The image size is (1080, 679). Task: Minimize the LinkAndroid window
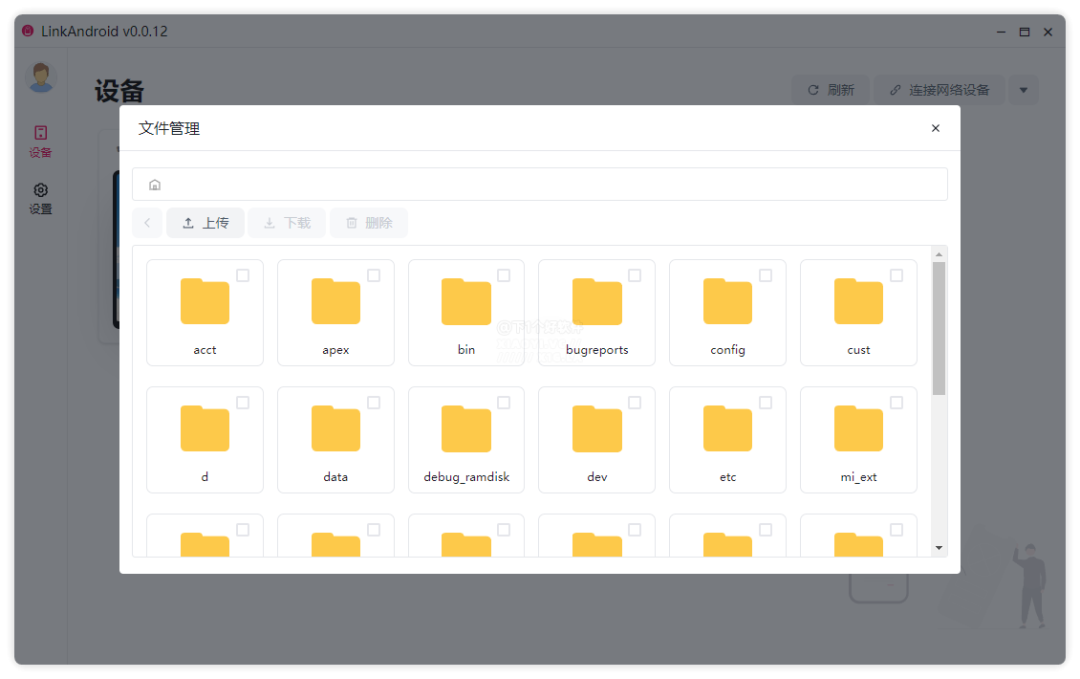point(1001,32)
